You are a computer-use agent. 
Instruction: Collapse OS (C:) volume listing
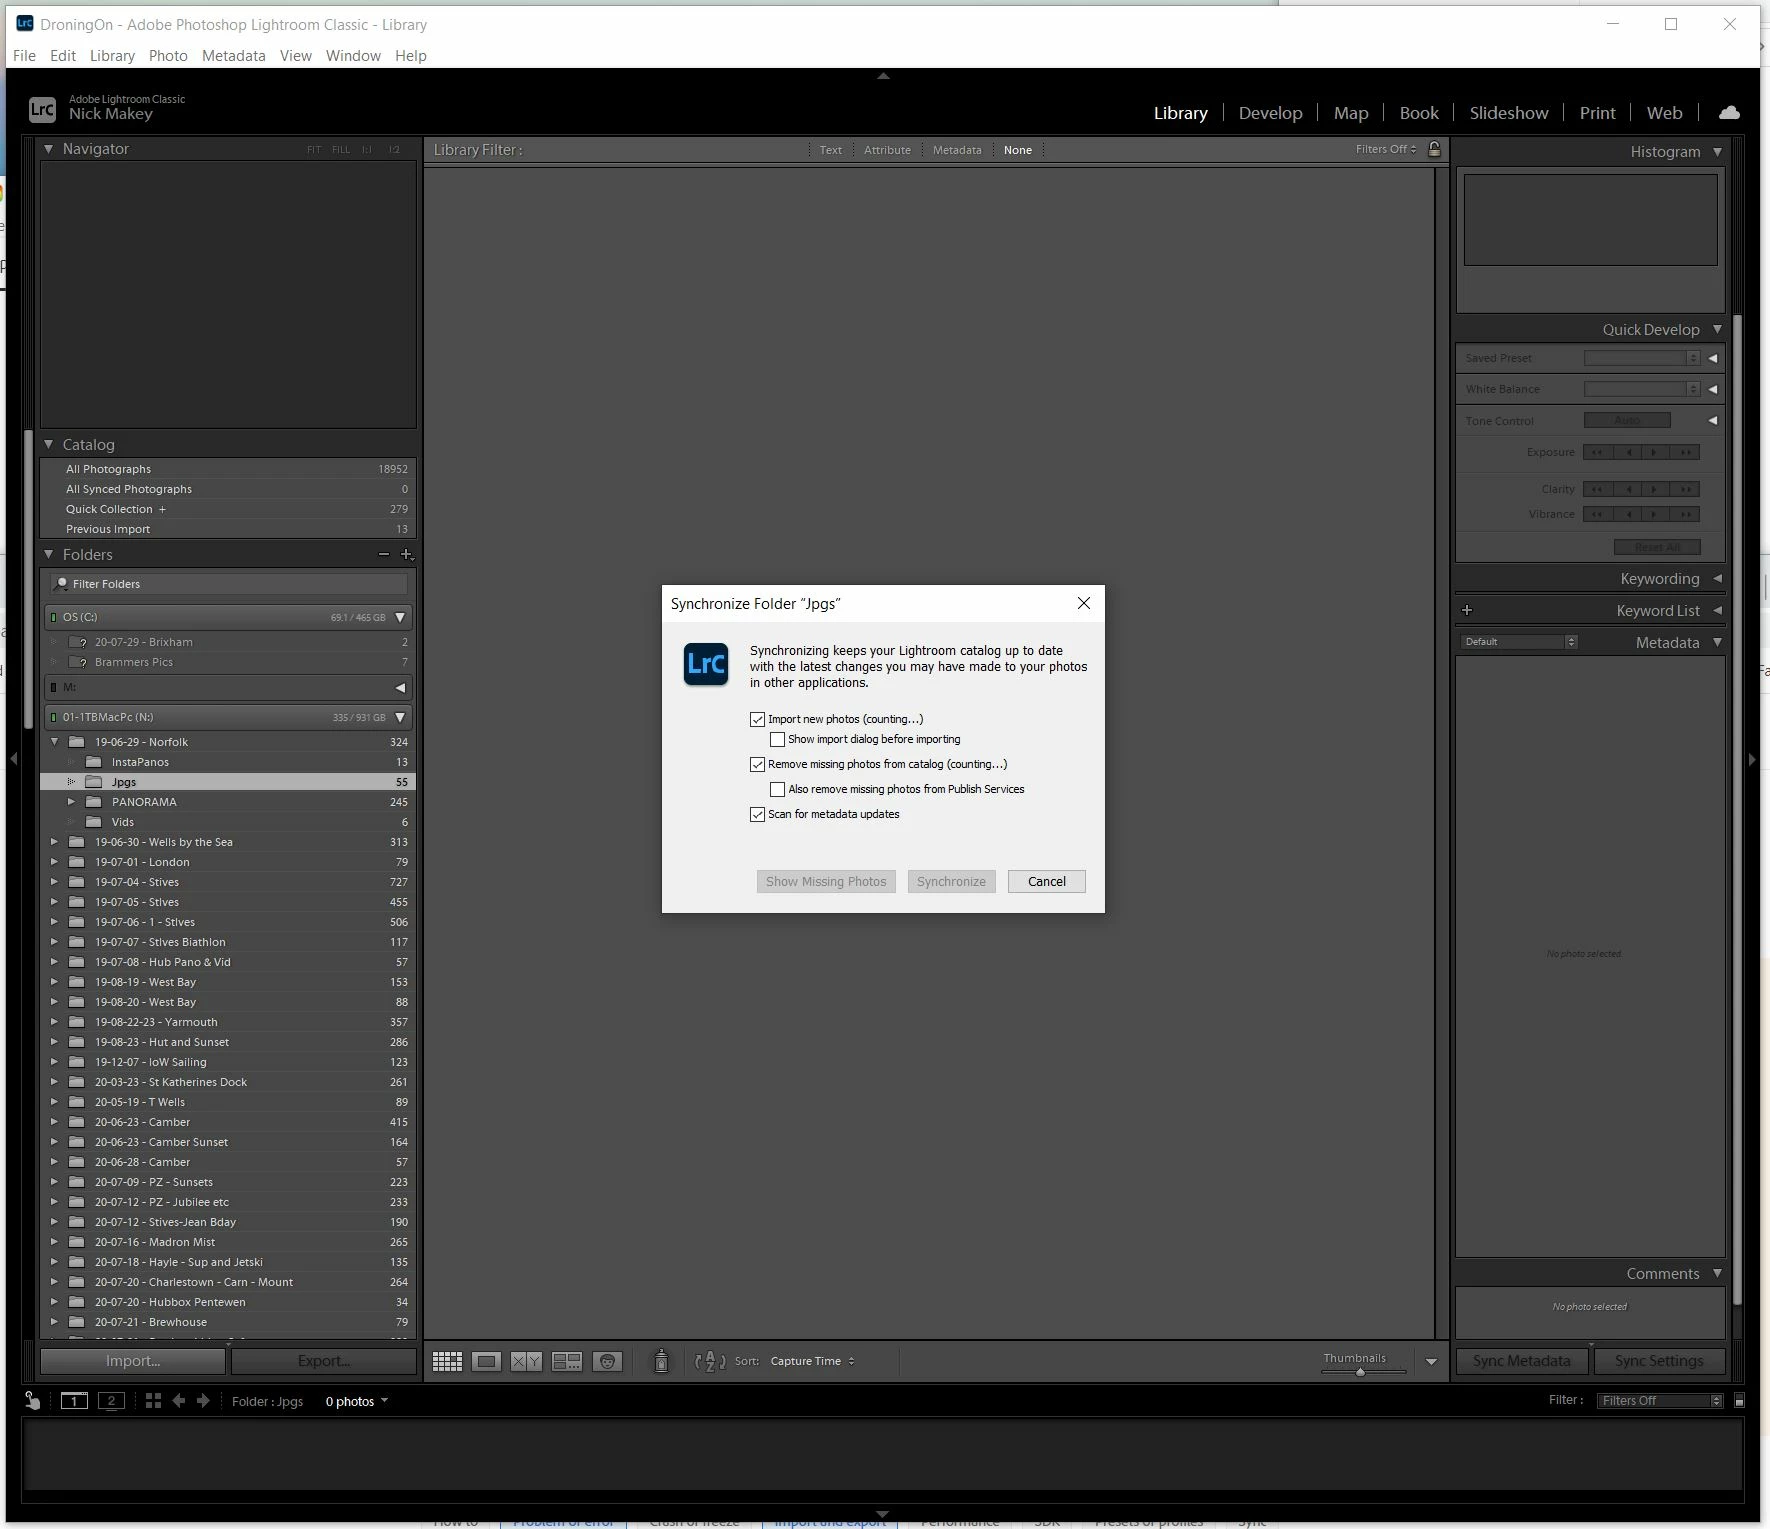(400, 617)
